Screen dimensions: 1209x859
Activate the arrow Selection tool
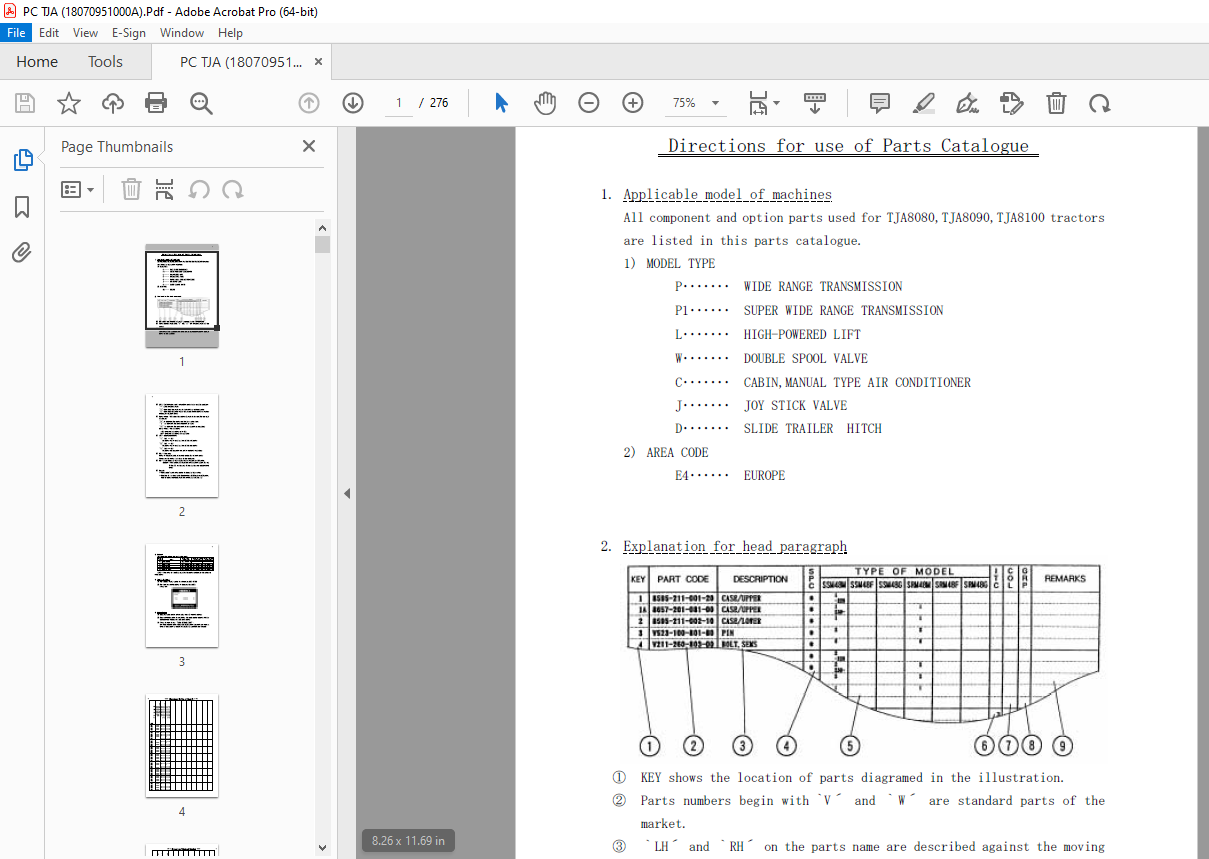tap(501, 103)
